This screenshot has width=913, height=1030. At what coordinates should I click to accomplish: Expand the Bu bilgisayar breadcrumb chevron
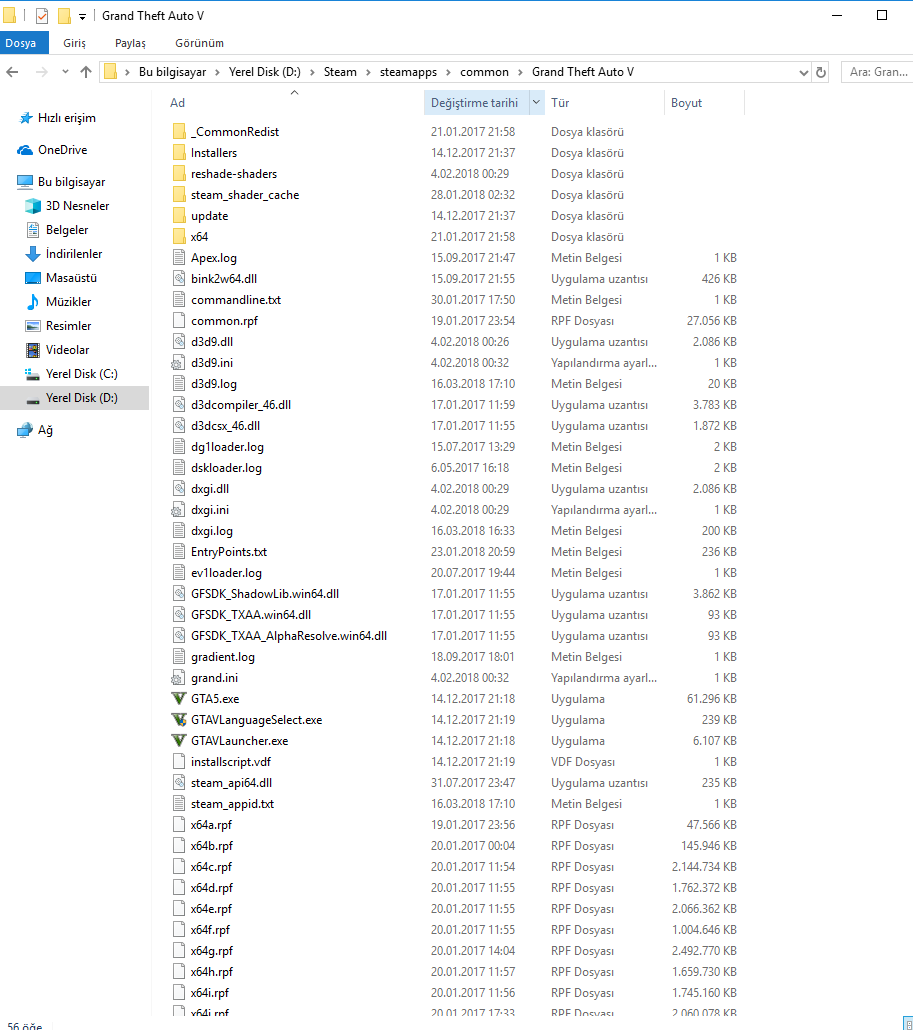217,72
